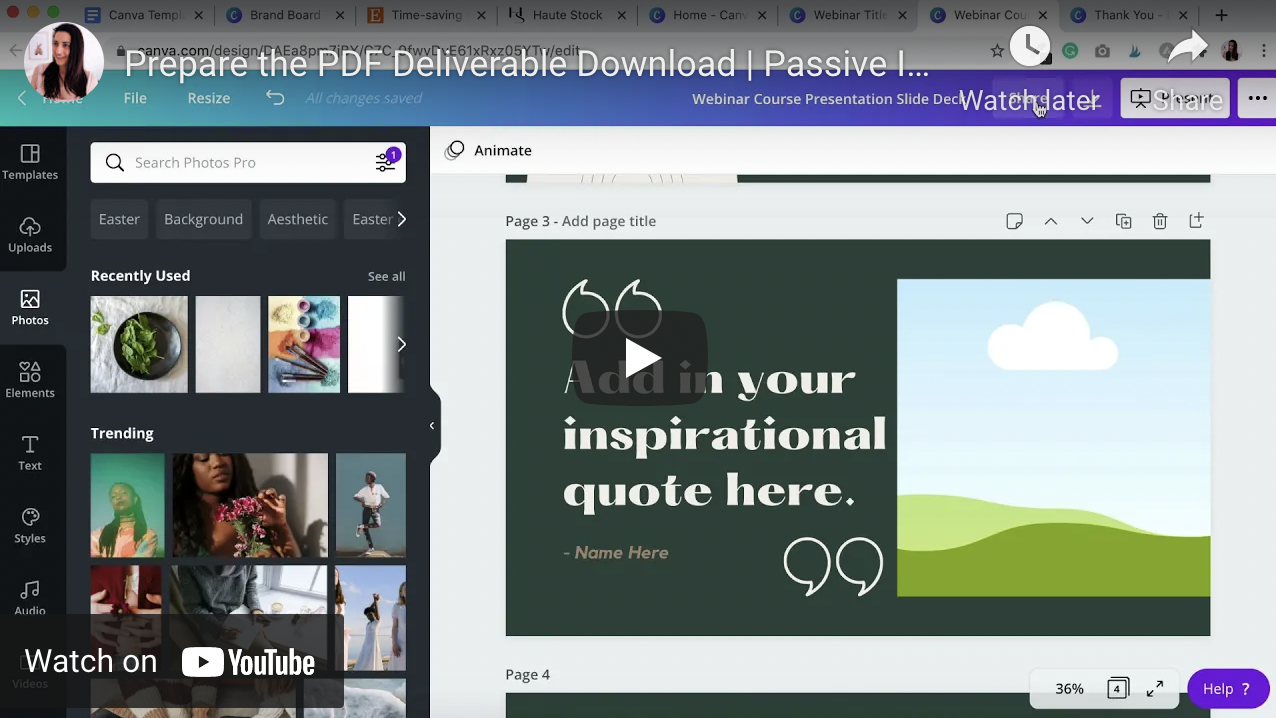Open the Elements sidebar panel
The width and height of the screenshot is (1276, 718).
click(30, 380)
